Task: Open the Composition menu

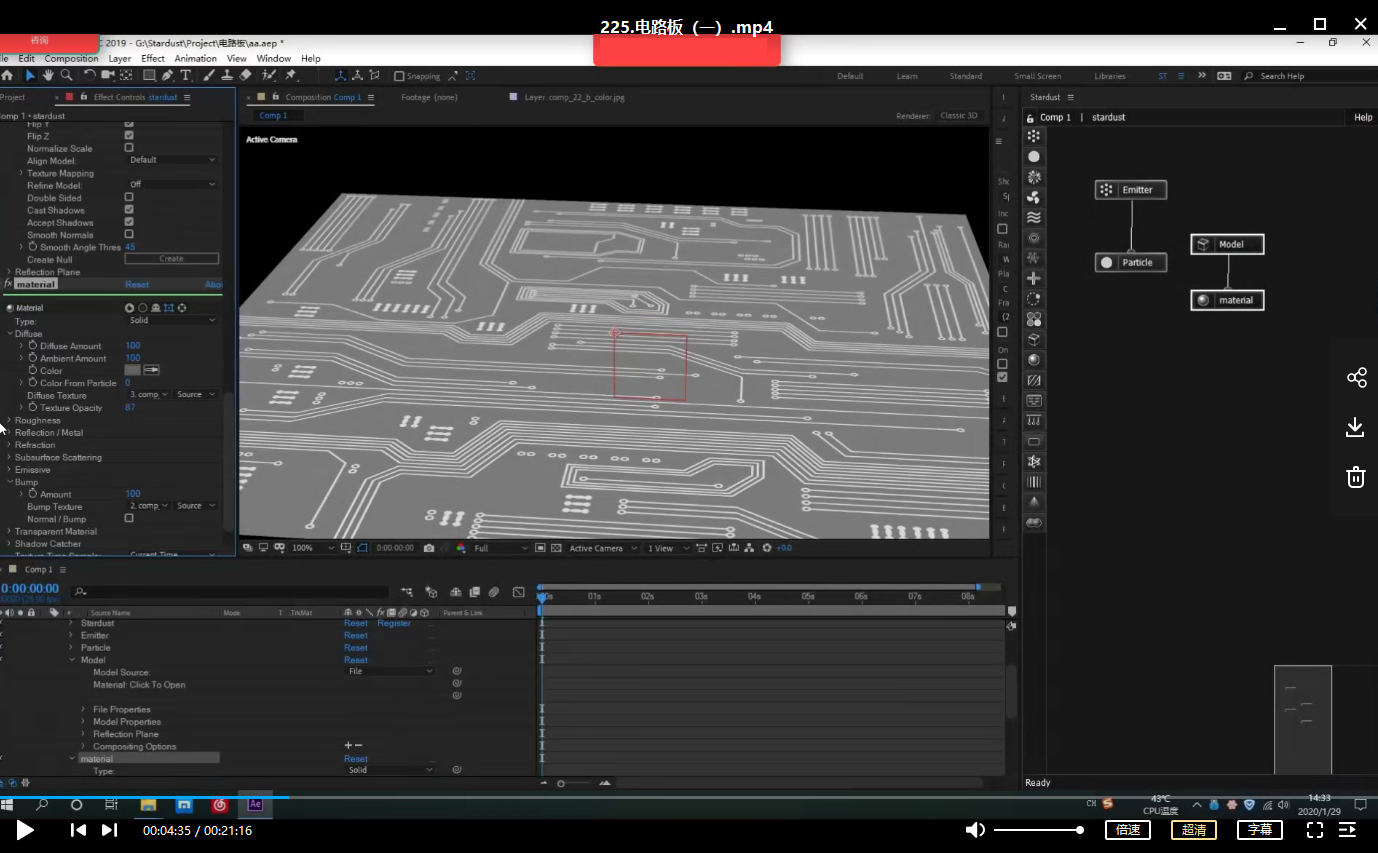Action: pos(71,59)
